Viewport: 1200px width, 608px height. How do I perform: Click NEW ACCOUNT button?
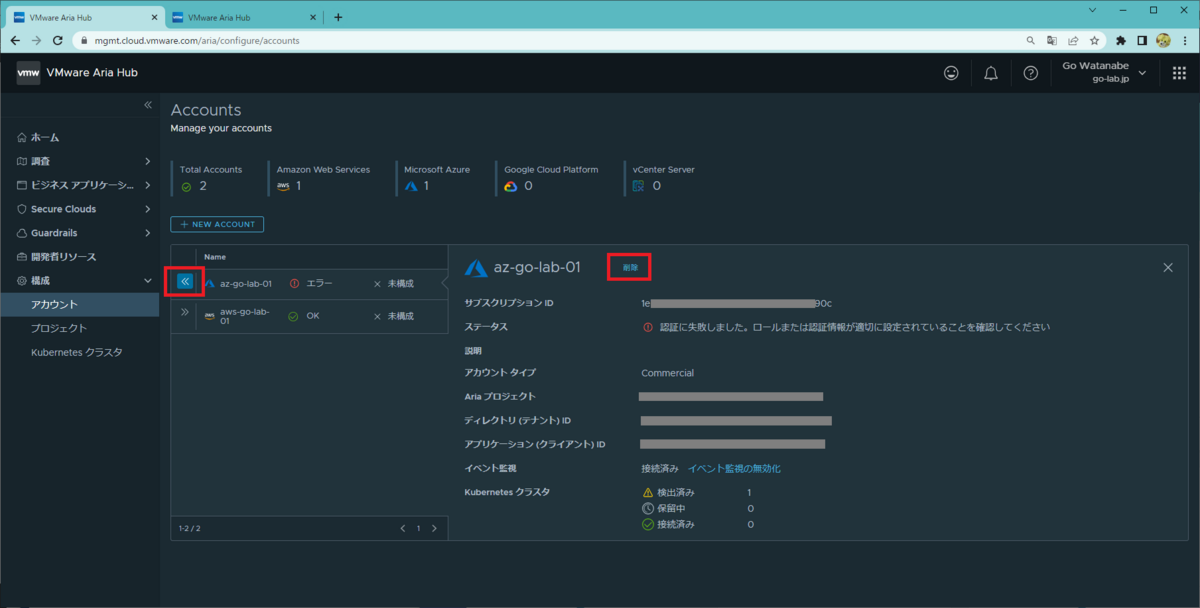pyautogui.click(x=217, y=224)
